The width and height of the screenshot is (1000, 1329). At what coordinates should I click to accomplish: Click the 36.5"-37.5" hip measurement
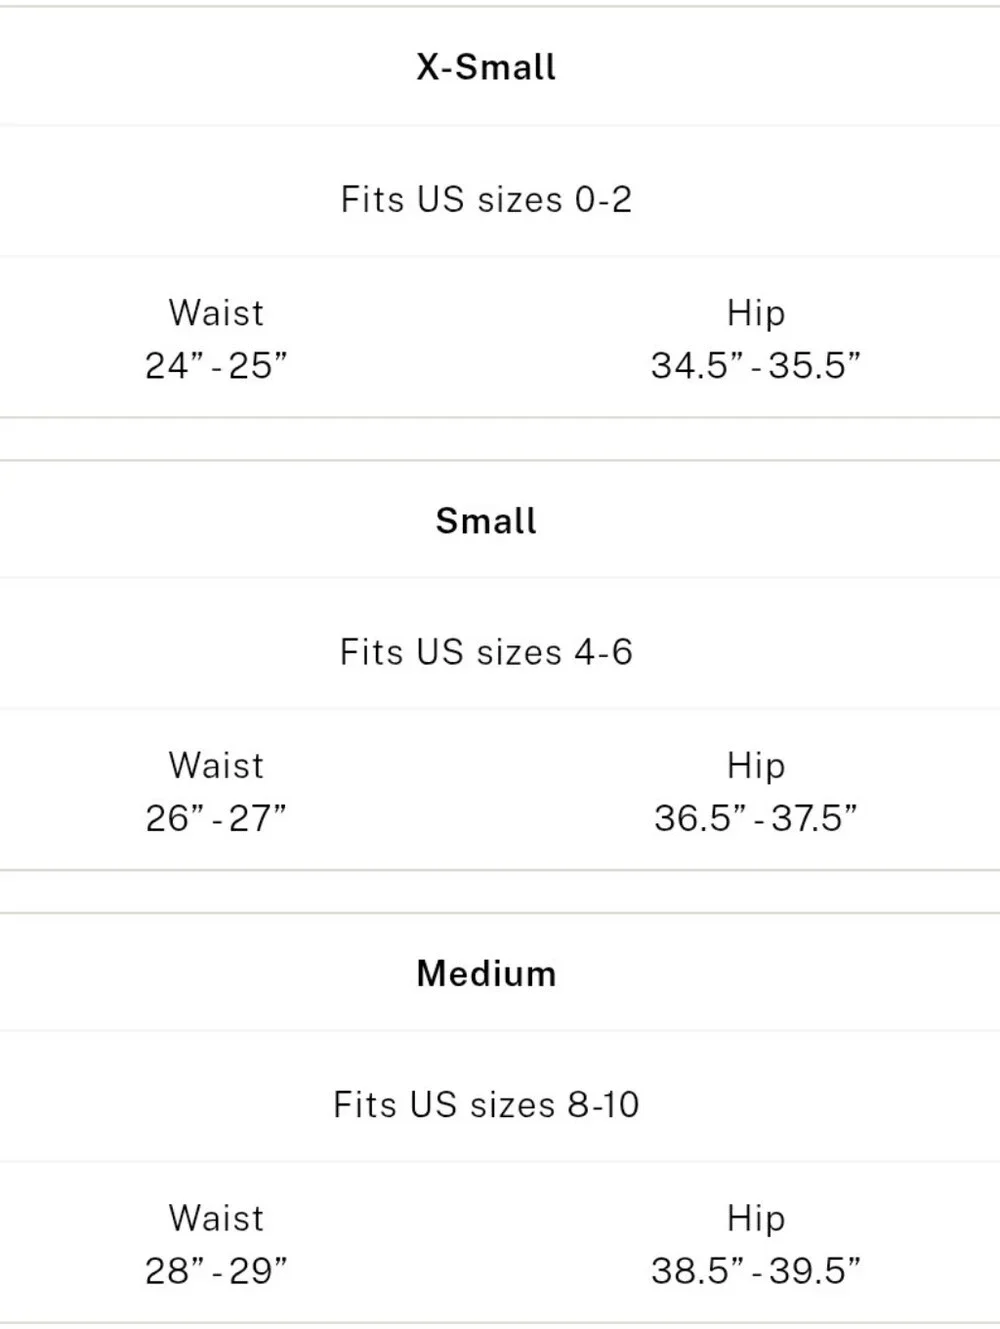point(756,818)
